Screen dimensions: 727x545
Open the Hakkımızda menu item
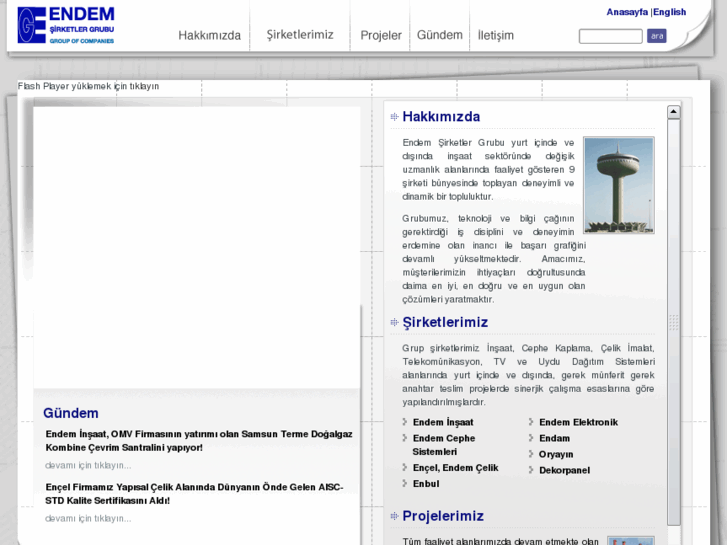tap(210, 35)
